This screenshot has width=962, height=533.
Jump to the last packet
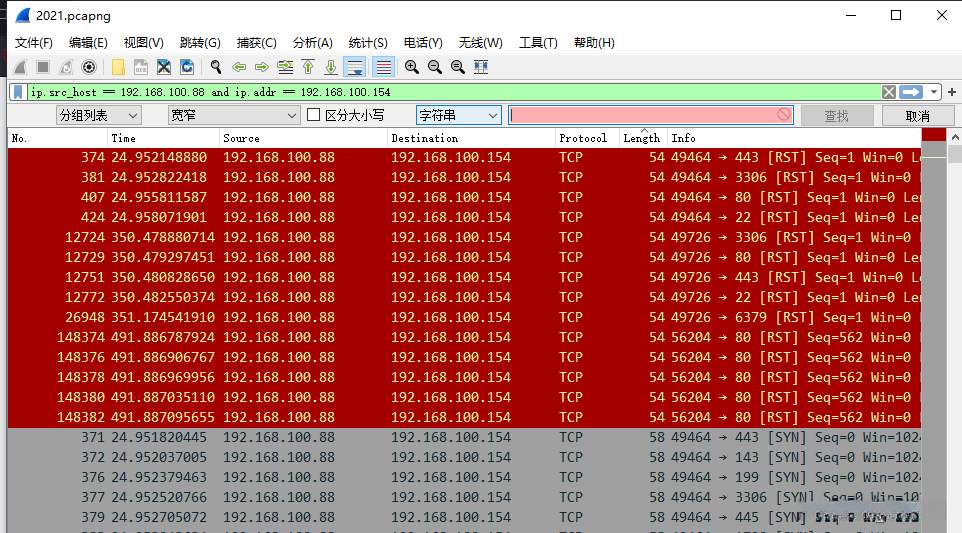331,67
